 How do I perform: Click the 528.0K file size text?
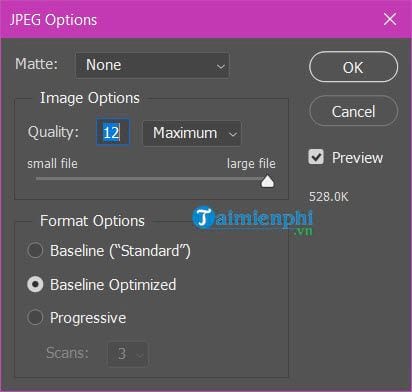click(328, 197)
